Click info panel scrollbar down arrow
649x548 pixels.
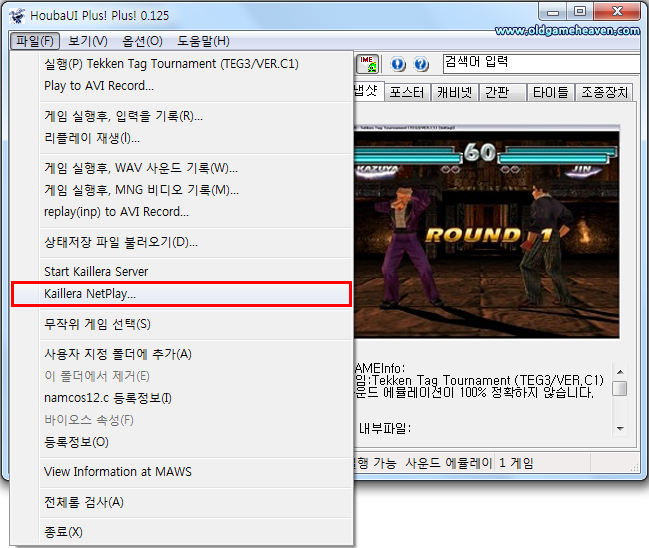620,428
